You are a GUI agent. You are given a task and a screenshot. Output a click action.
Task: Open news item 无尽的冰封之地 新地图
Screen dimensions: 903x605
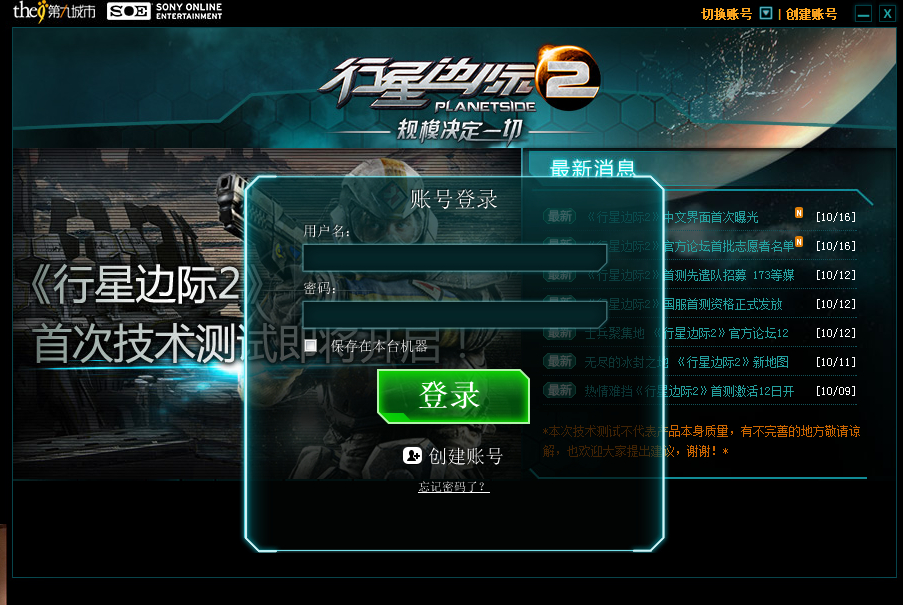(686, 362)
